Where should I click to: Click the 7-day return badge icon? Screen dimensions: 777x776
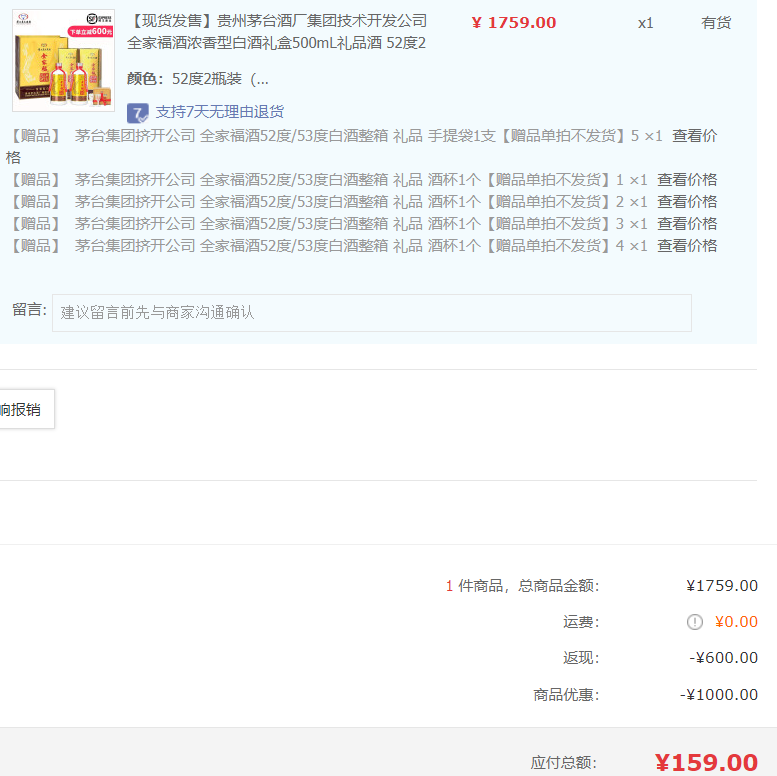(138, 112)
